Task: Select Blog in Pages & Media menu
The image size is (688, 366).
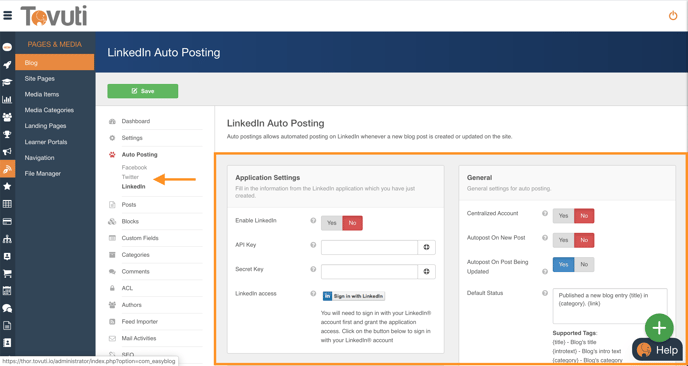Action: click(x=55, y=63)
